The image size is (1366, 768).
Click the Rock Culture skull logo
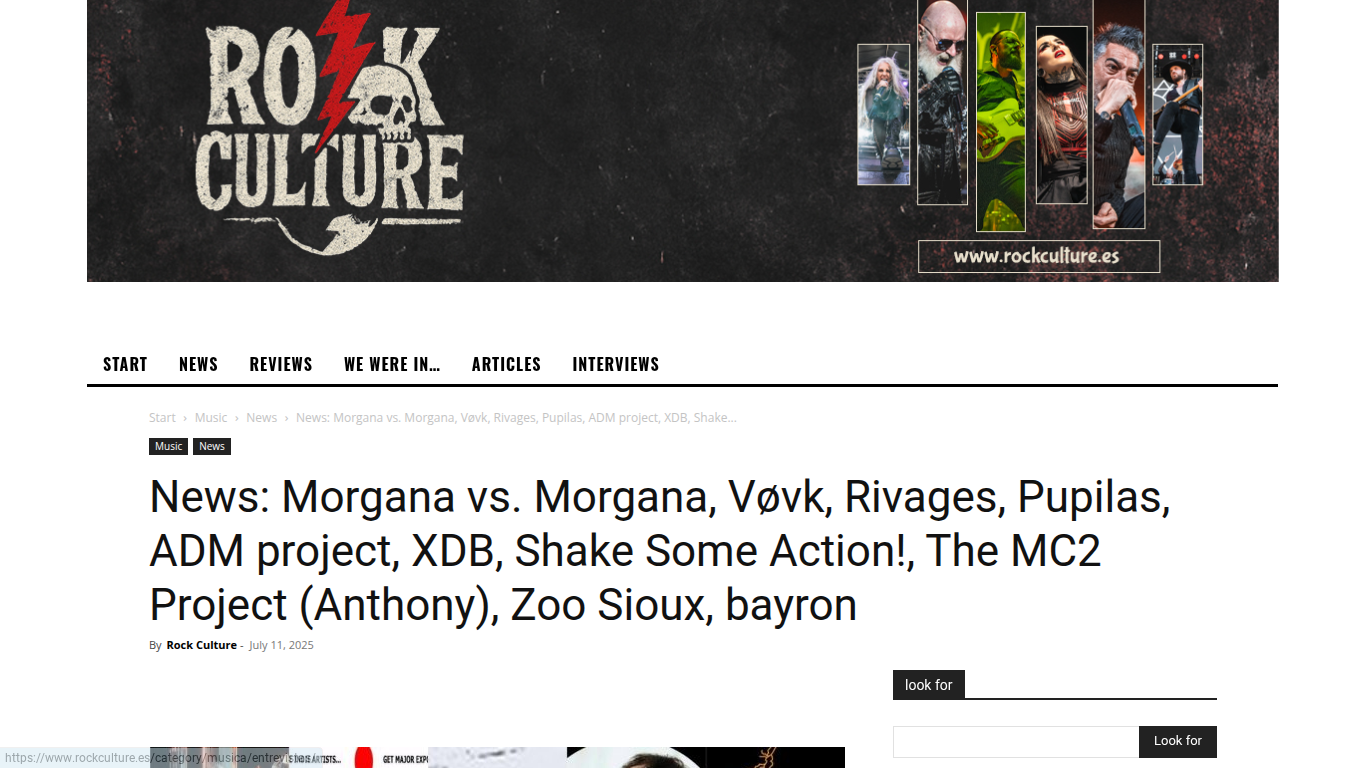coord(328,130)
